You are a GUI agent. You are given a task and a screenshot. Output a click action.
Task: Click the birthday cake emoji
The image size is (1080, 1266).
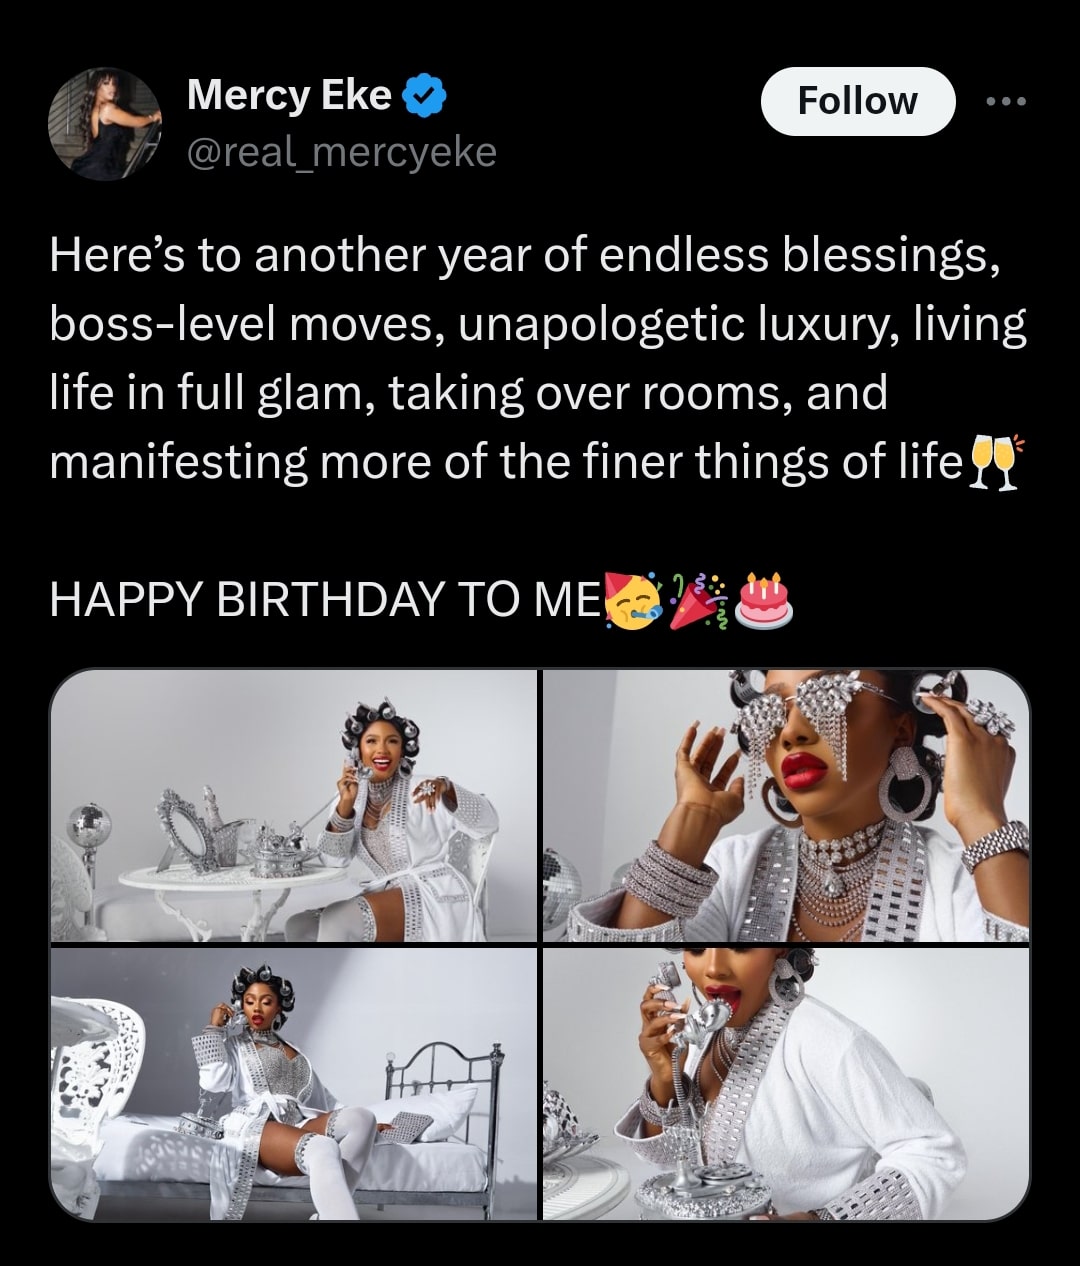[764, 600]
